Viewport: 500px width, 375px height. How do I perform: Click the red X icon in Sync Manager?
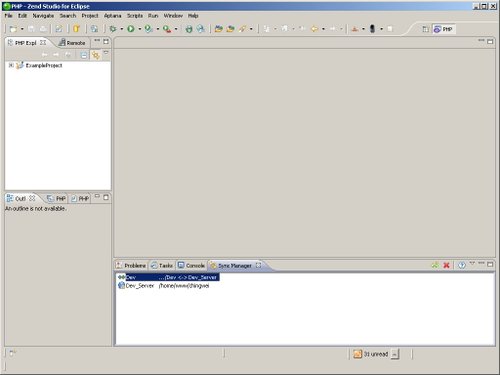coord(446,265)
